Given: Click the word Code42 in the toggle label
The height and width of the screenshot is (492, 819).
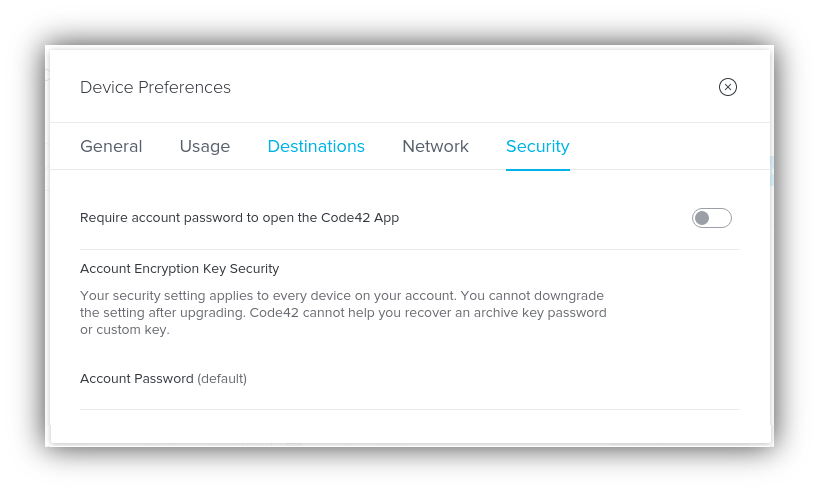Looking at the screenshot, I should pos(345,217).
